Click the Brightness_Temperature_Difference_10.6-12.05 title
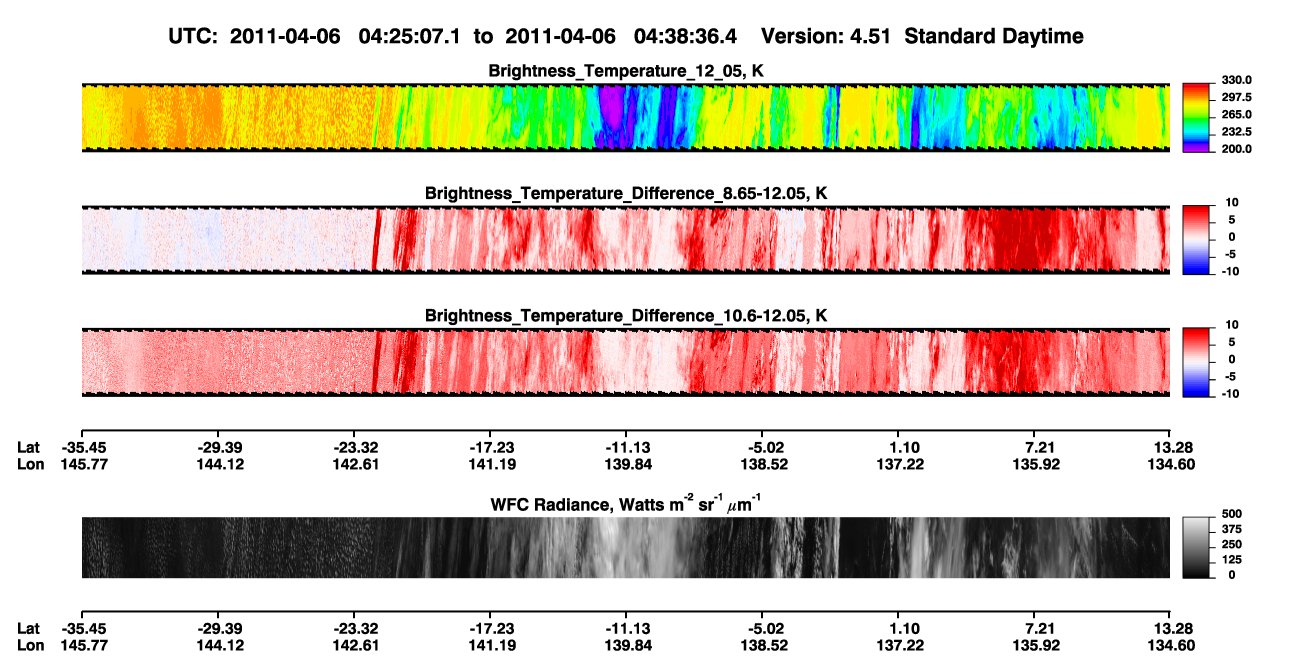This screenshot has width=1300, height=667. click(626, 316)
